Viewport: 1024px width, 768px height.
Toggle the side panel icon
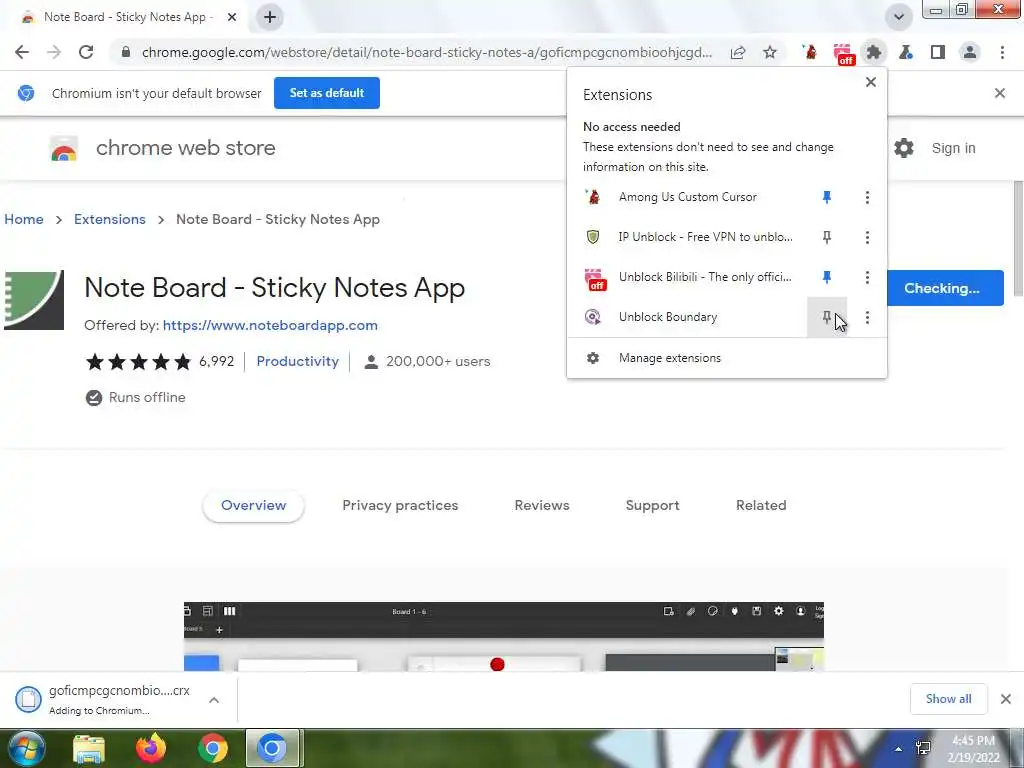(x=938, y=52)
